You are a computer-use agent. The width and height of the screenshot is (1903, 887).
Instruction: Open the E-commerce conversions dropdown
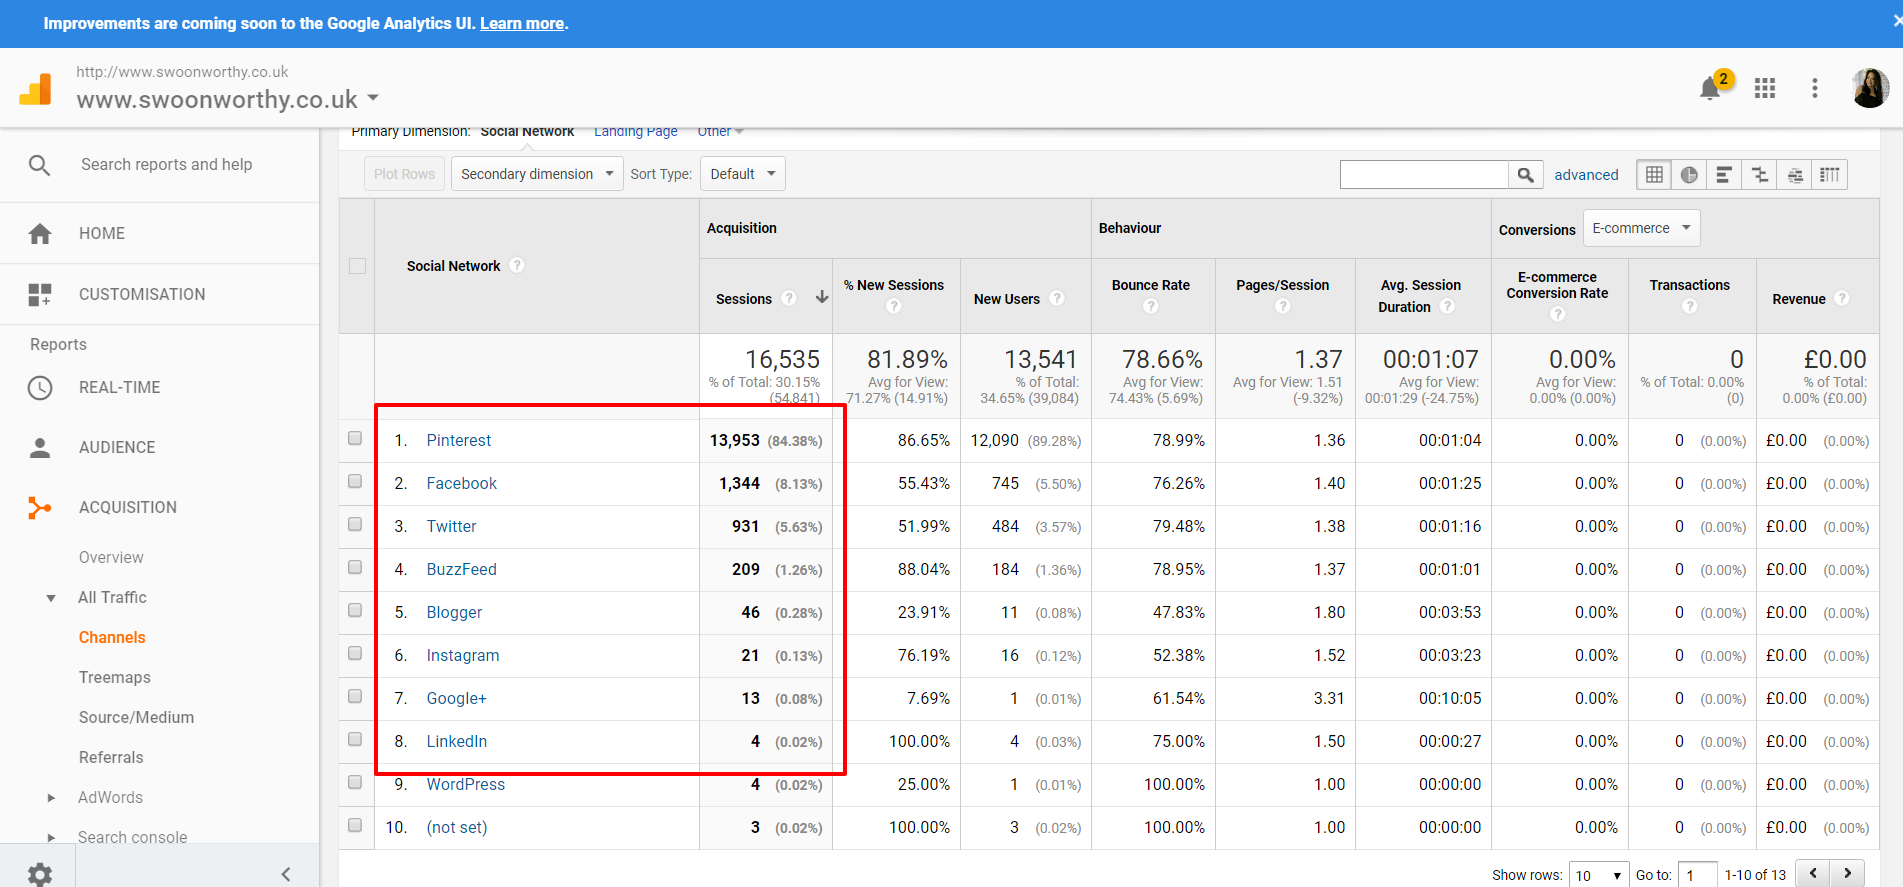coord(1640,228)
